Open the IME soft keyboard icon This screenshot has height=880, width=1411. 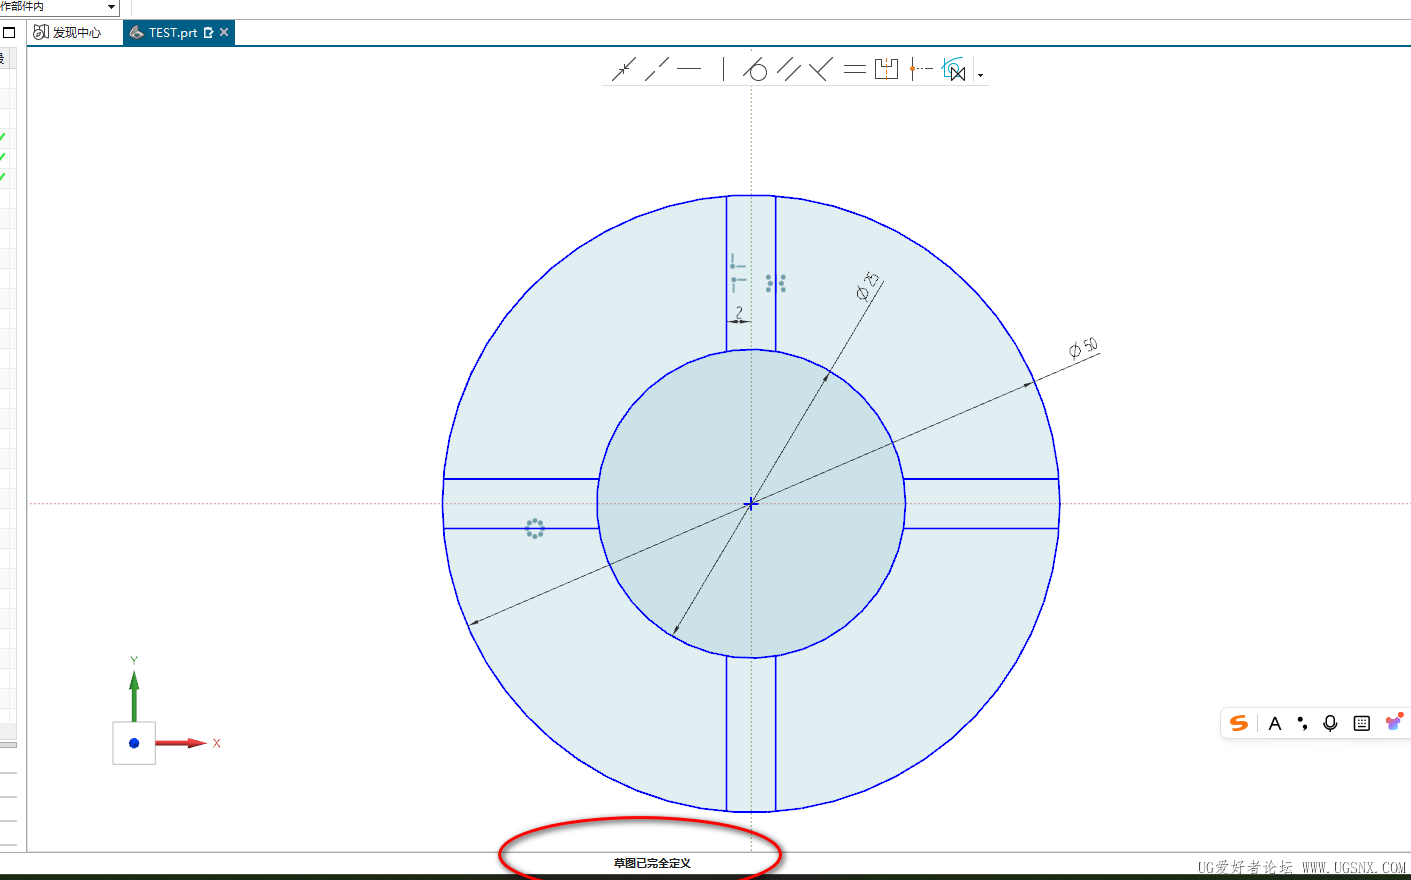(1361, 723)
